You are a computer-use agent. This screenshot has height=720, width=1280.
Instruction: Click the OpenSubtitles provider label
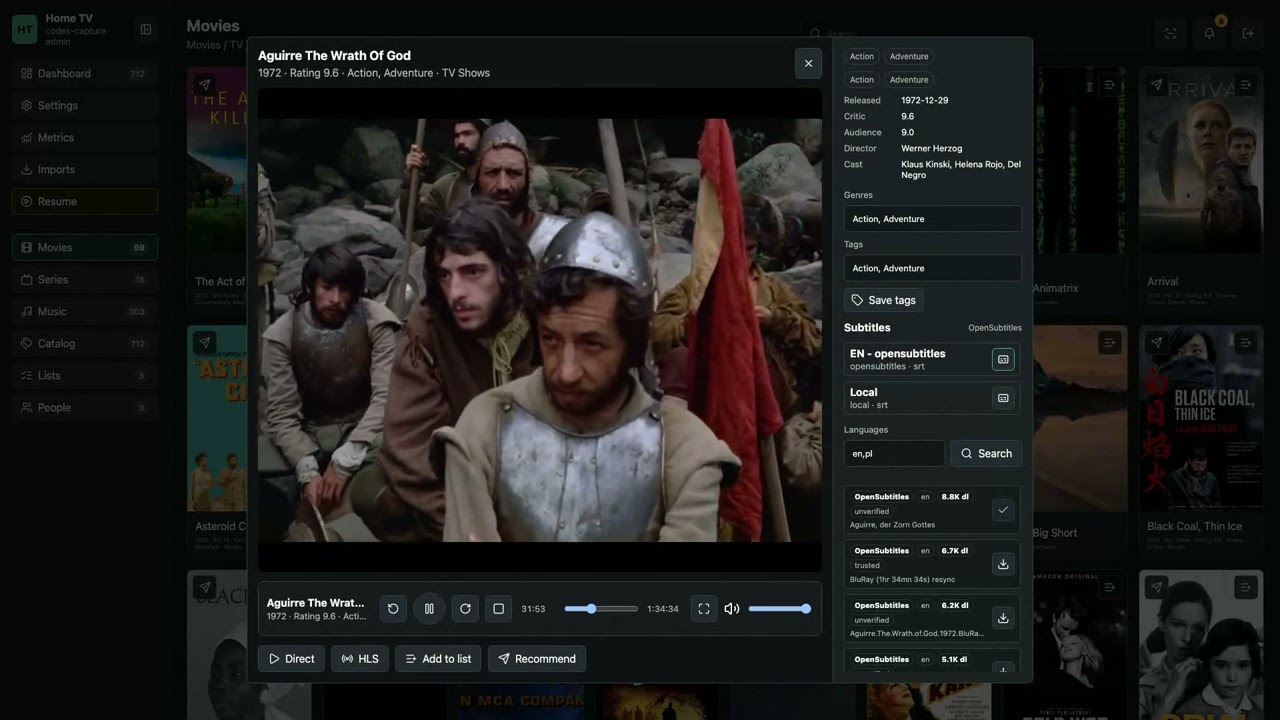click(x=995, y=328)
